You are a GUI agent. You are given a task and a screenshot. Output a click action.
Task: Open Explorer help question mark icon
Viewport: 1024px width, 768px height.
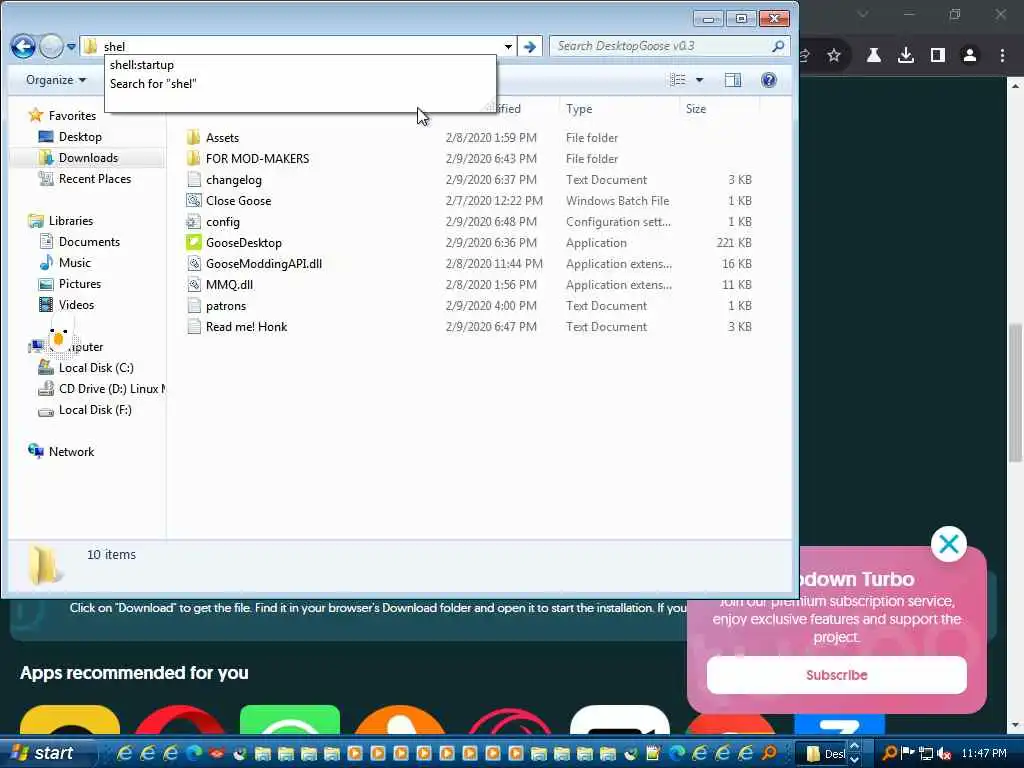[x=769, y=80]
